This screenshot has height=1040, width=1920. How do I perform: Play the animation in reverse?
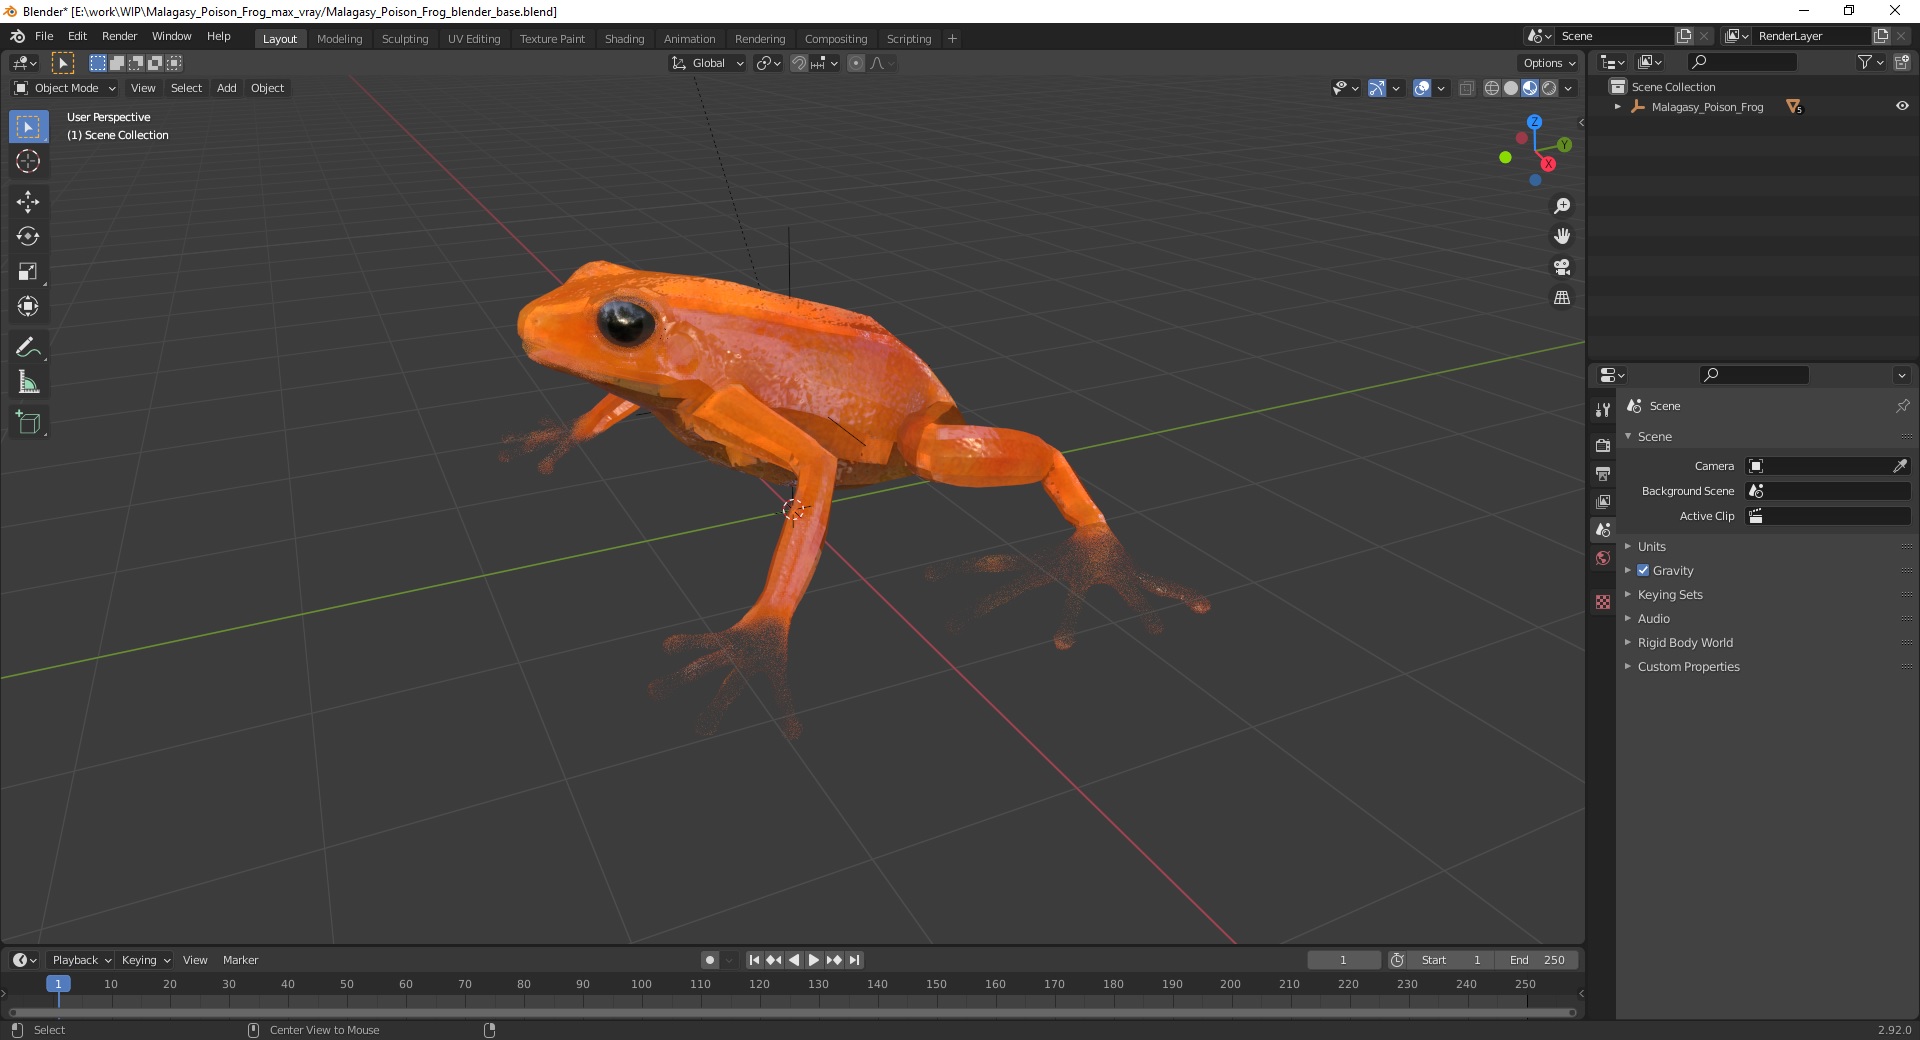click(x=794, y=960)
